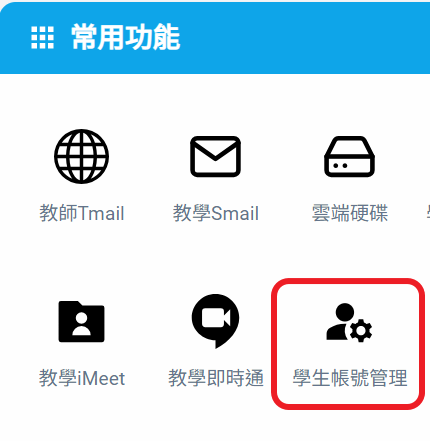Select the 雲端硬碟 label
430x441 pixels.
pos(350,213)
